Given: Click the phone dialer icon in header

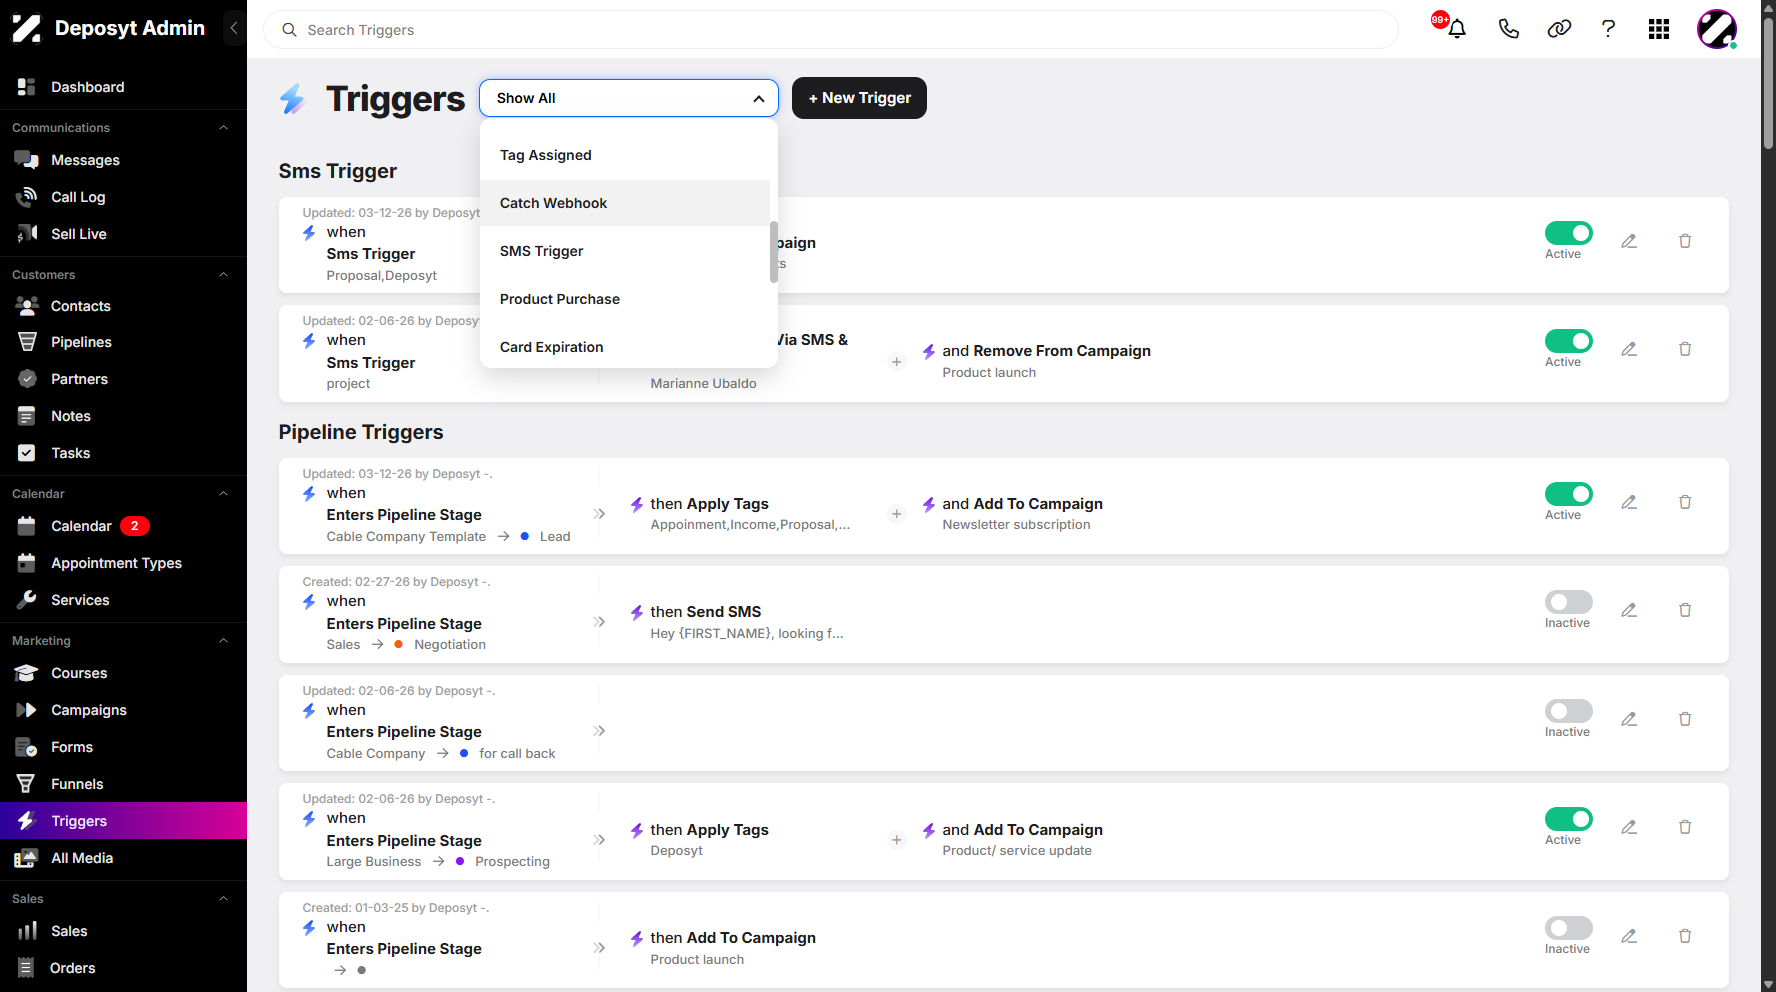Looking at the screenshot, I should click(1509, 29).
